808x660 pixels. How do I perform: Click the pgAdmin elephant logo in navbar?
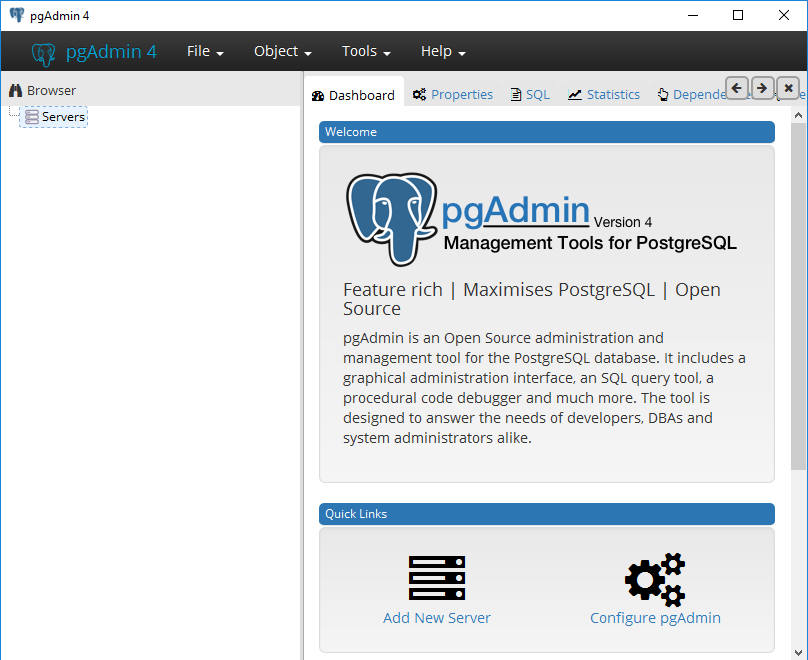(44, 53)
